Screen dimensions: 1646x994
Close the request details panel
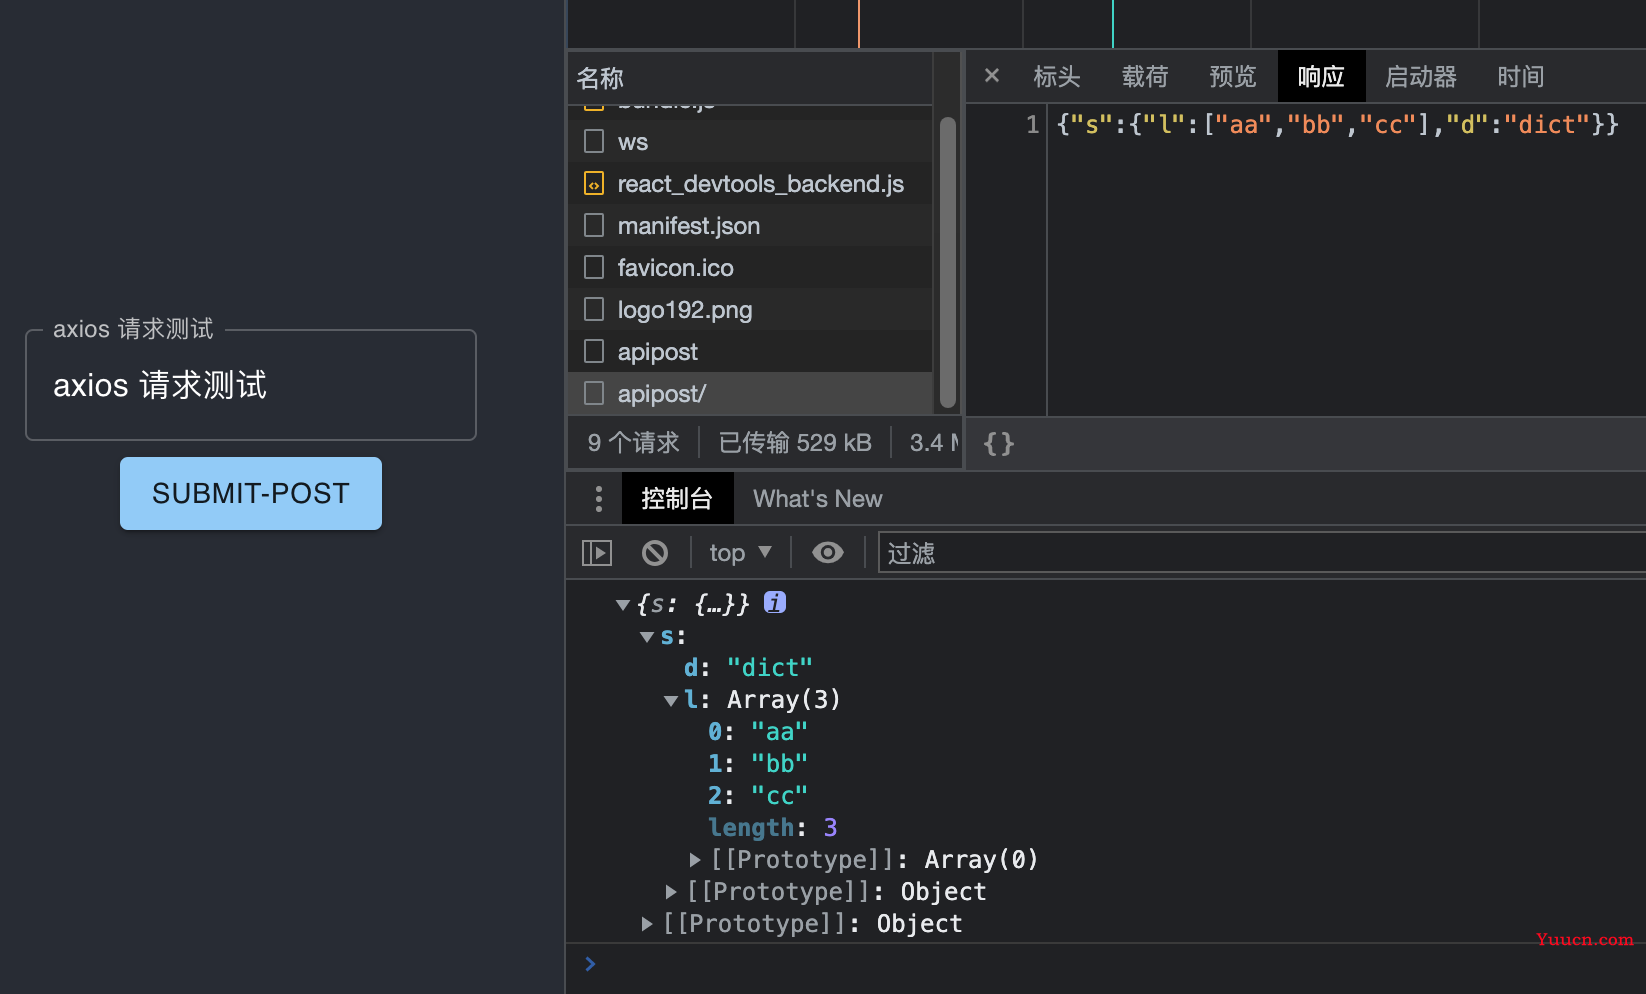(x=992, y=76)
